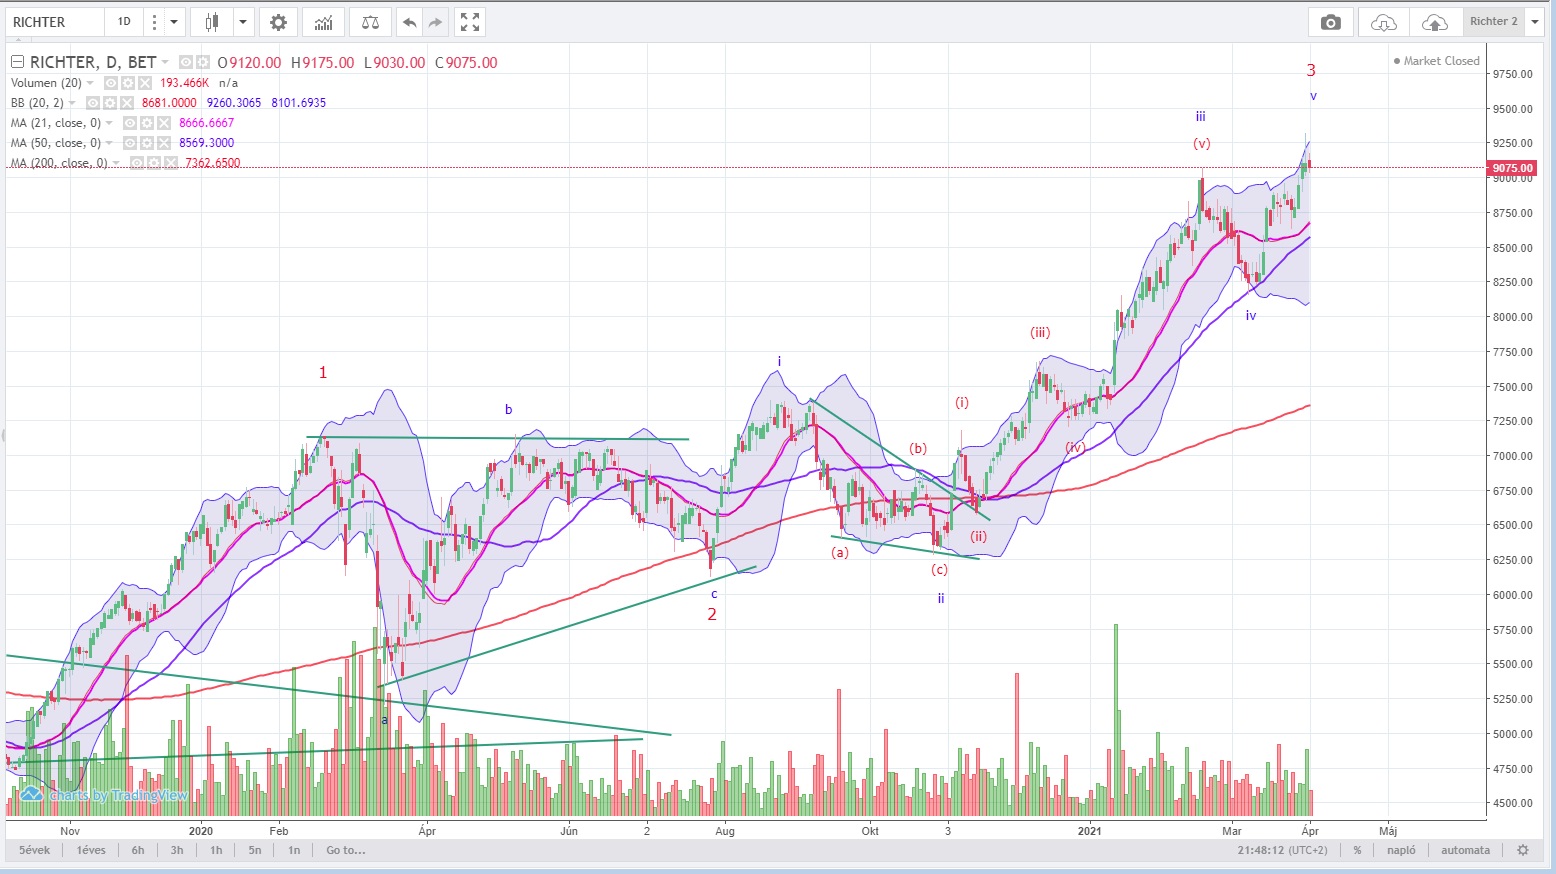Image resolution: width=1556 pixels, height=874 pixels.
Task: Remove the MA (21, close, 0) indicator
Action: tap(164, 123)
